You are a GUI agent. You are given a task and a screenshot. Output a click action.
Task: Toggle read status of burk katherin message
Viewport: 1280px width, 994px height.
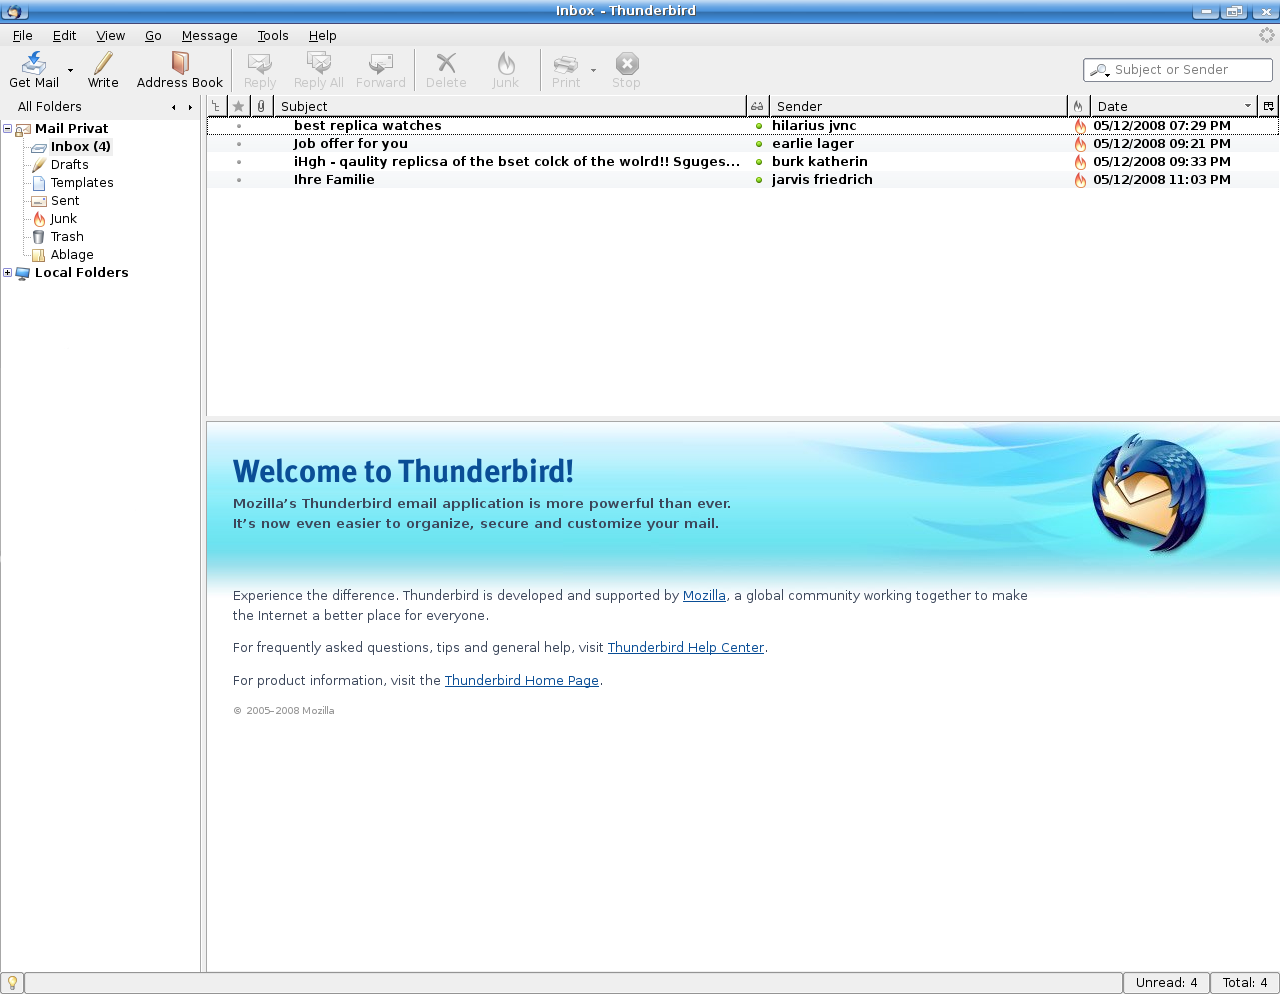pos(759,162)
